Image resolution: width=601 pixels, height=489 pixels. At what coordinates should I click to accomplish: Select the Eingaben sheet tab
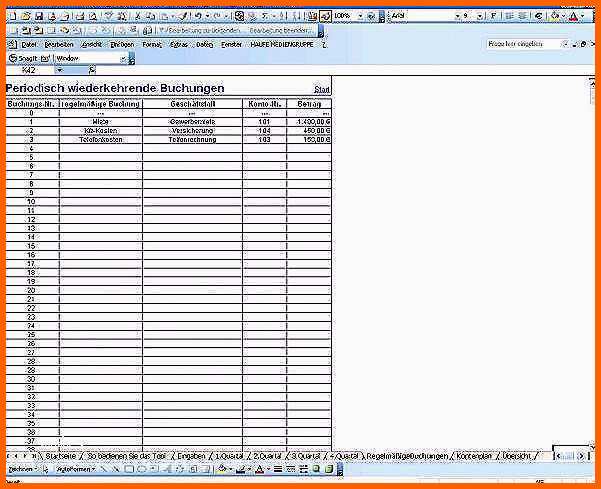tap(191, 456)
